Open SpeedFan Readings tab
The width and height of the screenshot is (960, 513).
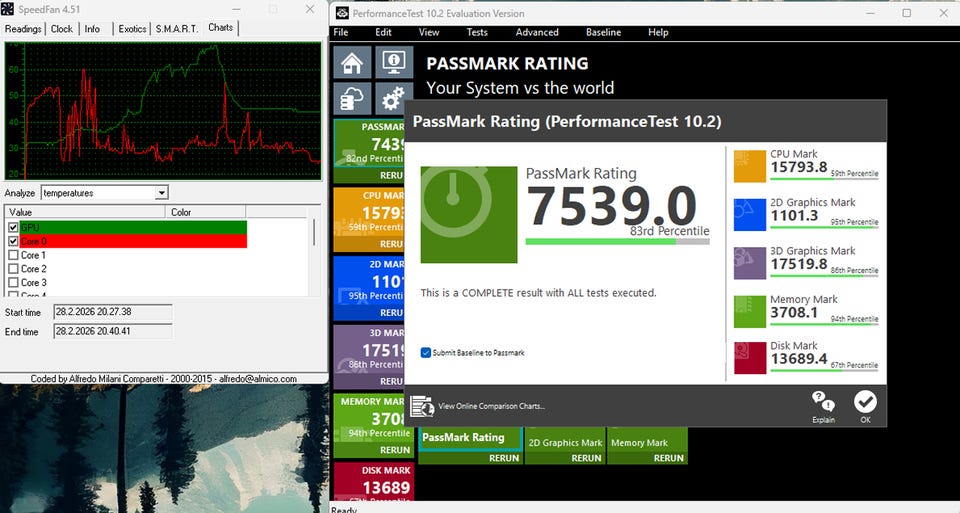pos(23,29)
